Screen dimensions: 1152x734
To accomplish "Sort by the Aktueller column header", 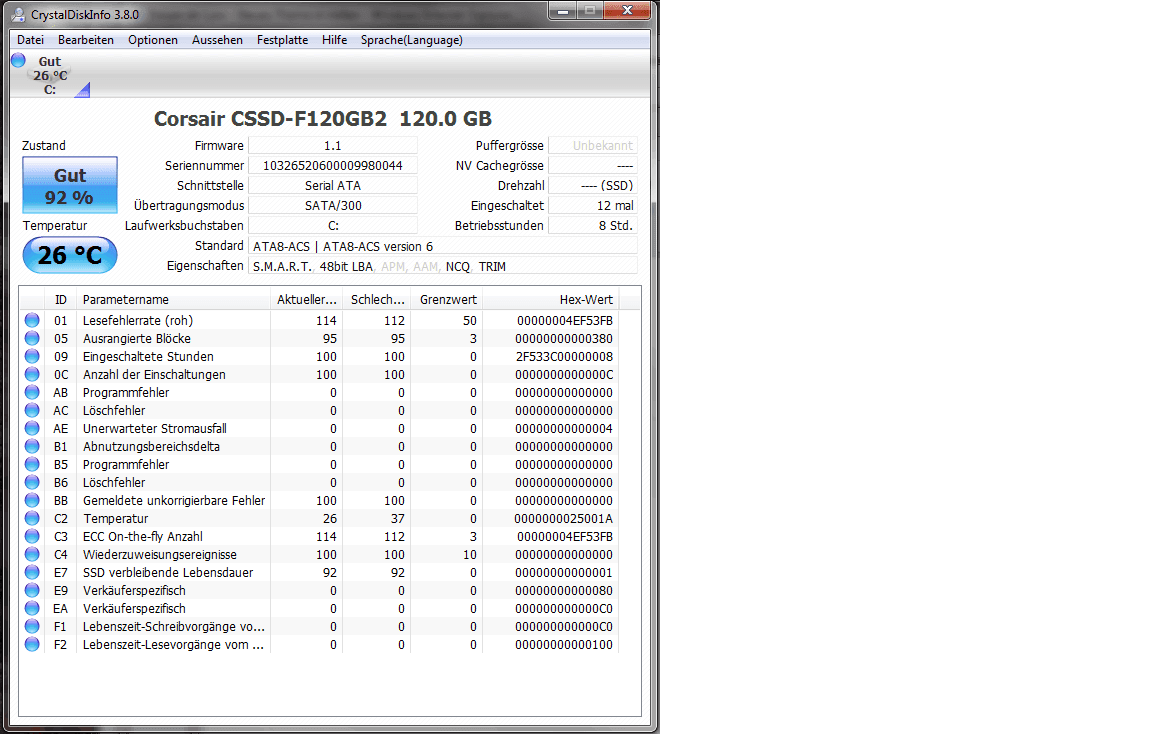I will pyautogui.click(x=306, y=299).
